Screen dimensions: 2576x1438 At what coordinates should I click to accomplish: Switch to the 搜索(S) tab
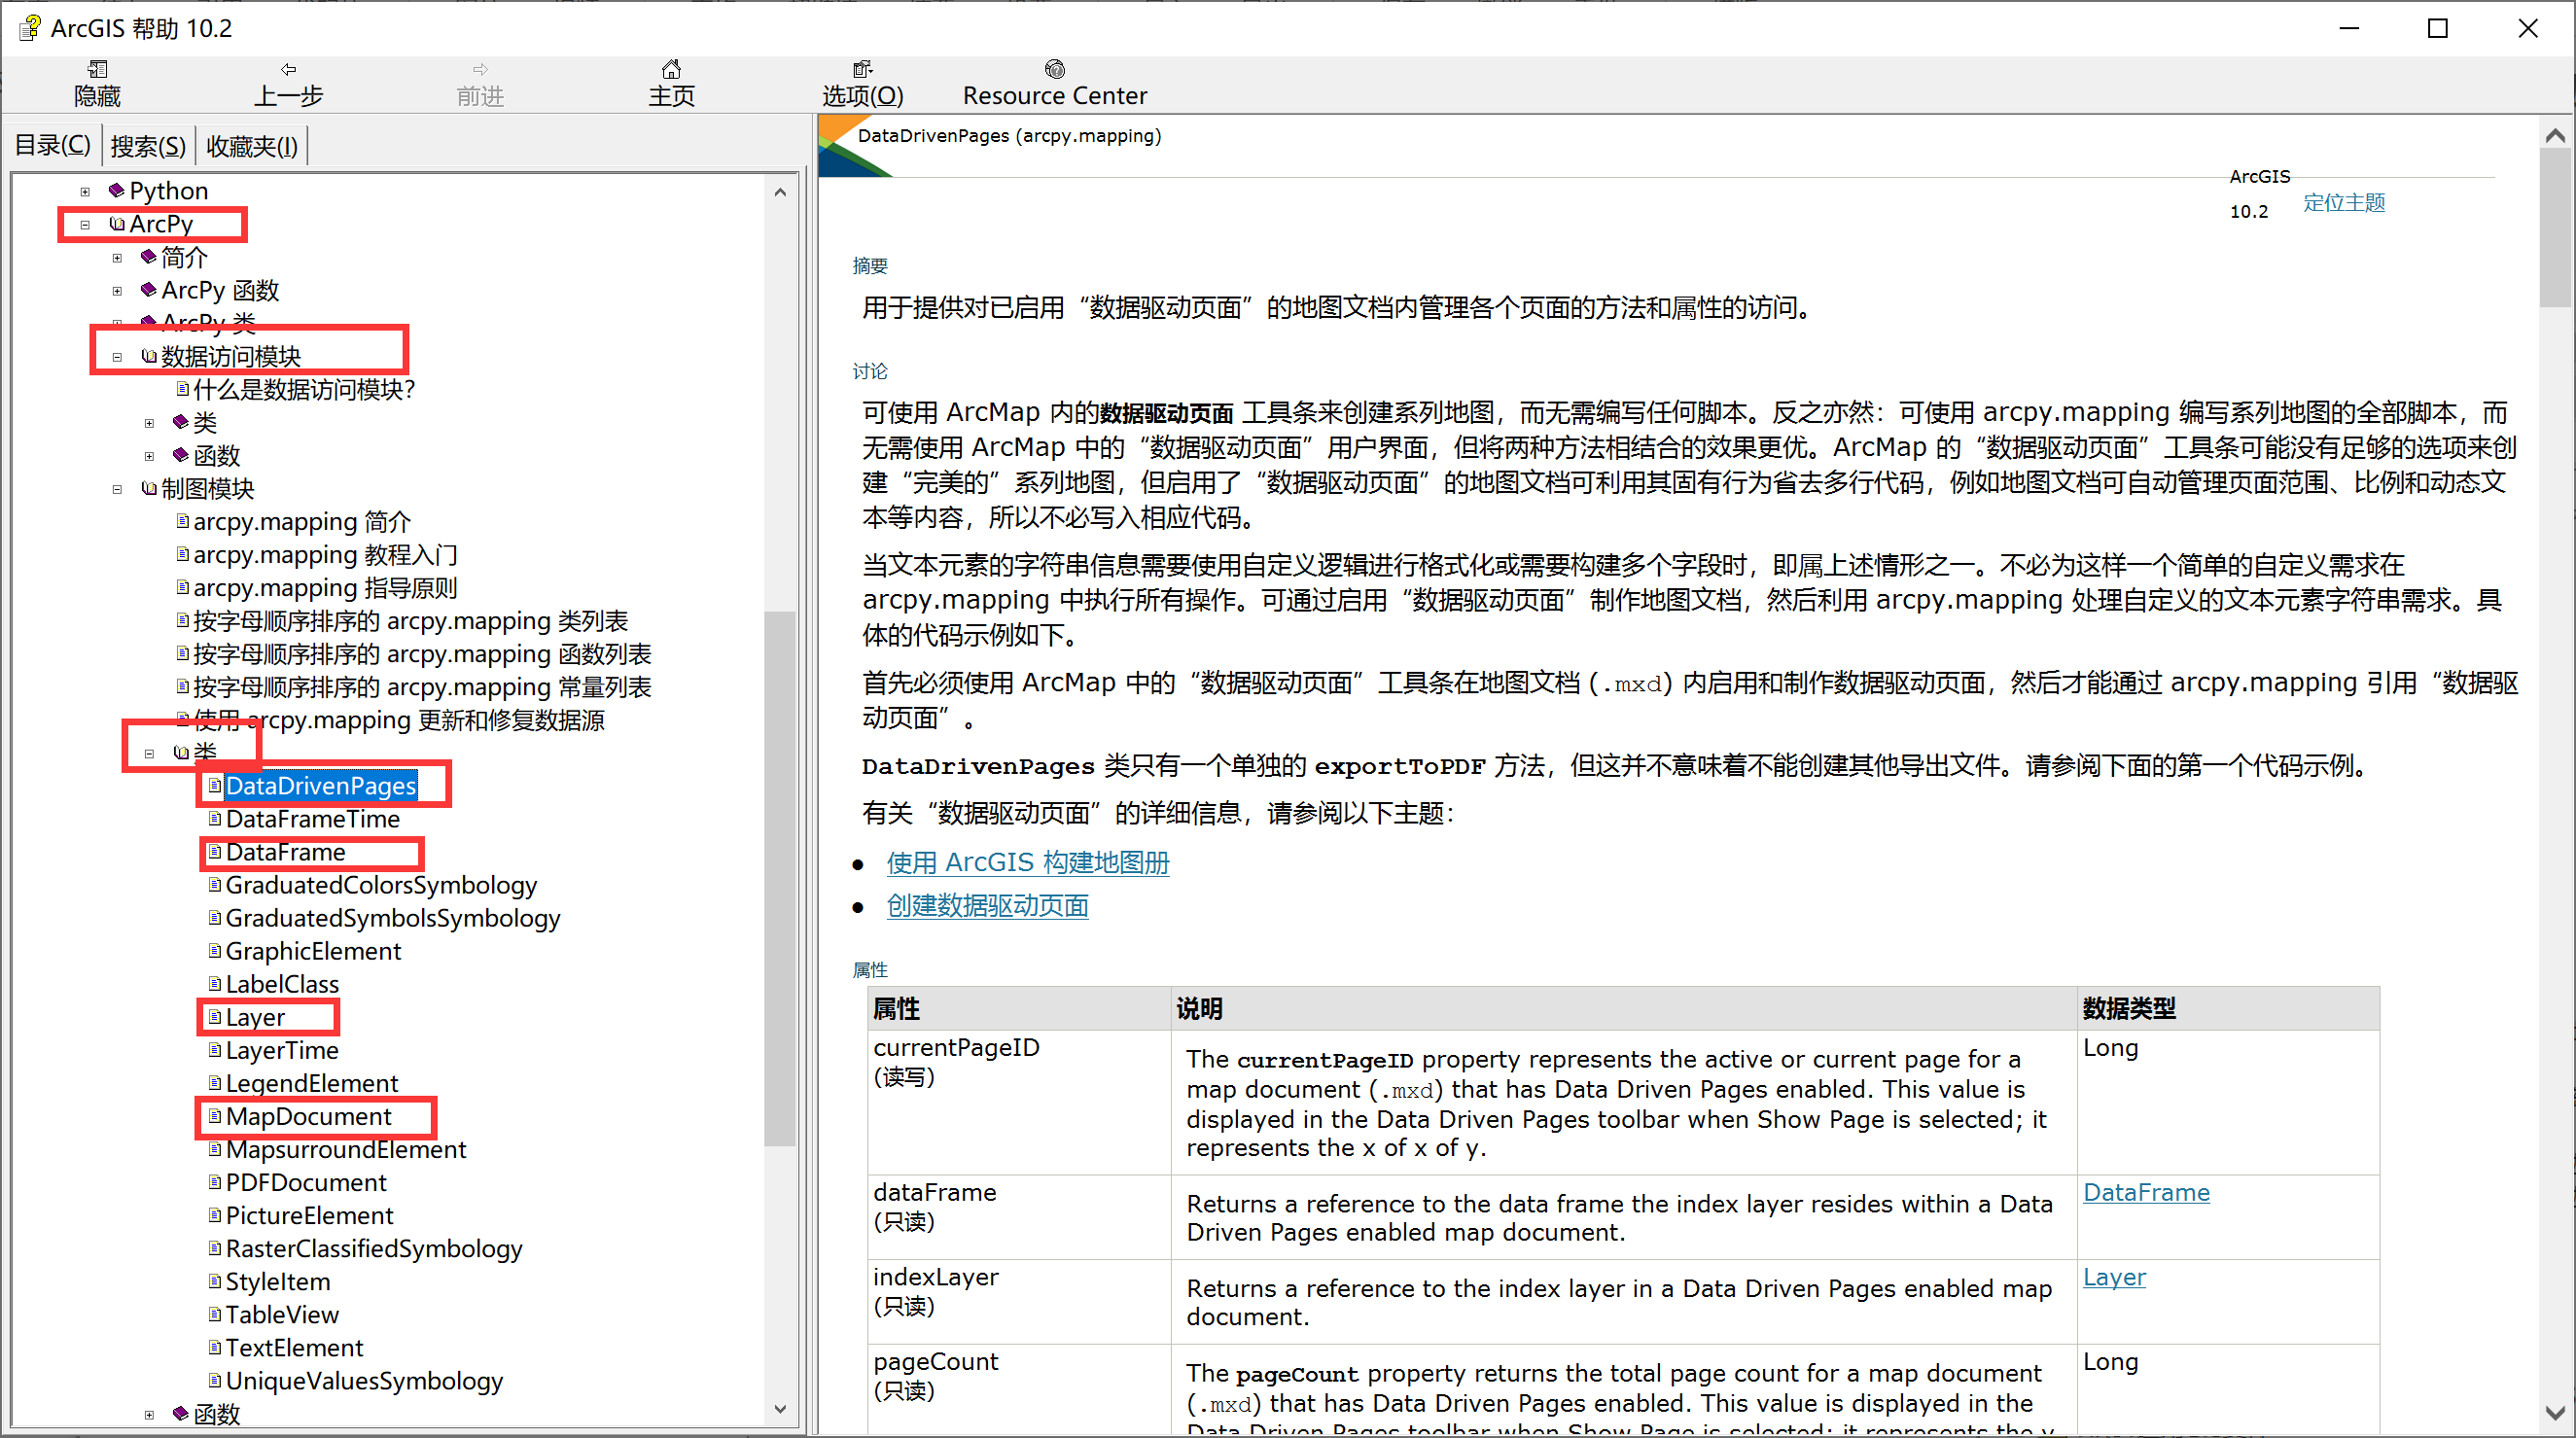tap(146, 146)
